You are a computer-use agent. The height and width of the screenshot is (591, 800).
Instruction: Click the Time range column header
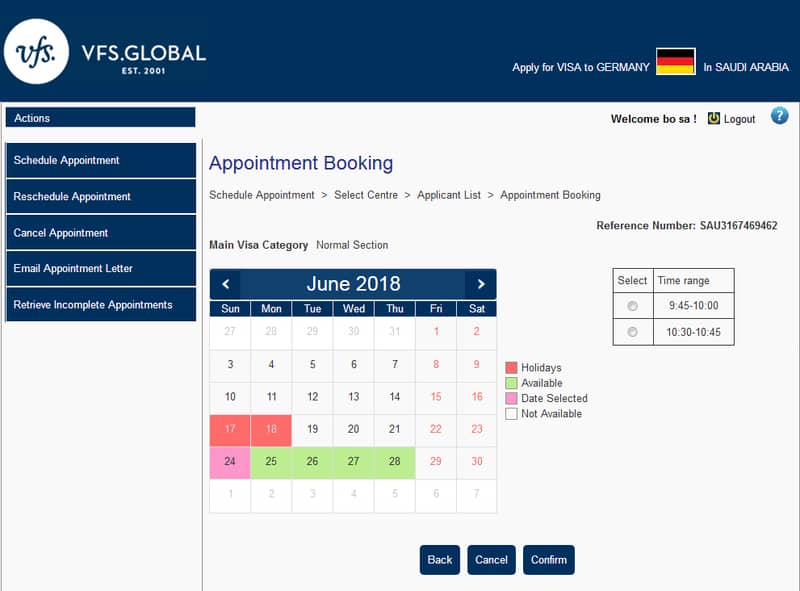(x=693, y=281)
